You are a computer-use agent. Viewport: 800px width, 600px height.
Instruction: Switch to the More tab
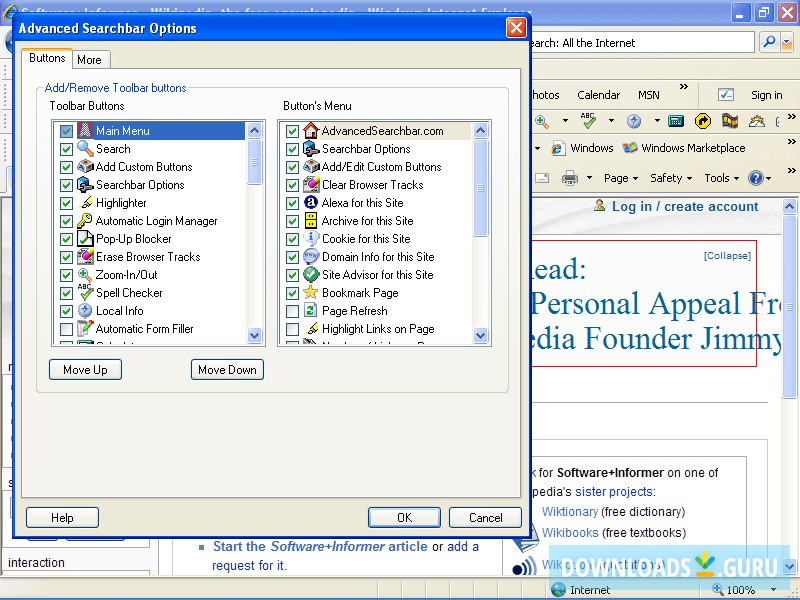(90, 59)
